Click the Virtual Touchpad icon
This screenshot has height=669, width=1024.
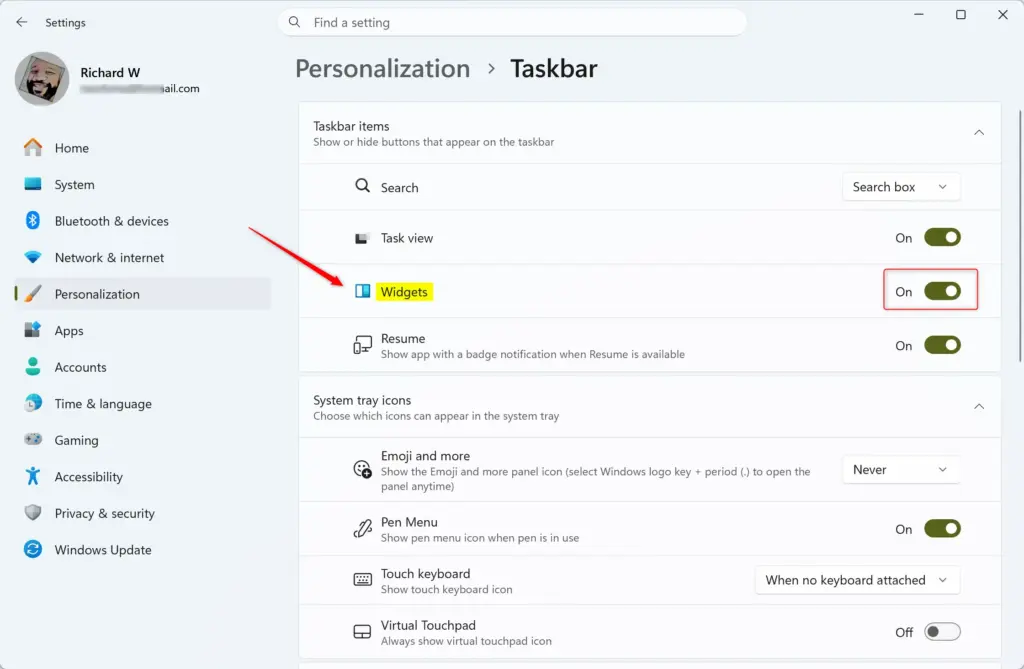click(x=362, y=632)
